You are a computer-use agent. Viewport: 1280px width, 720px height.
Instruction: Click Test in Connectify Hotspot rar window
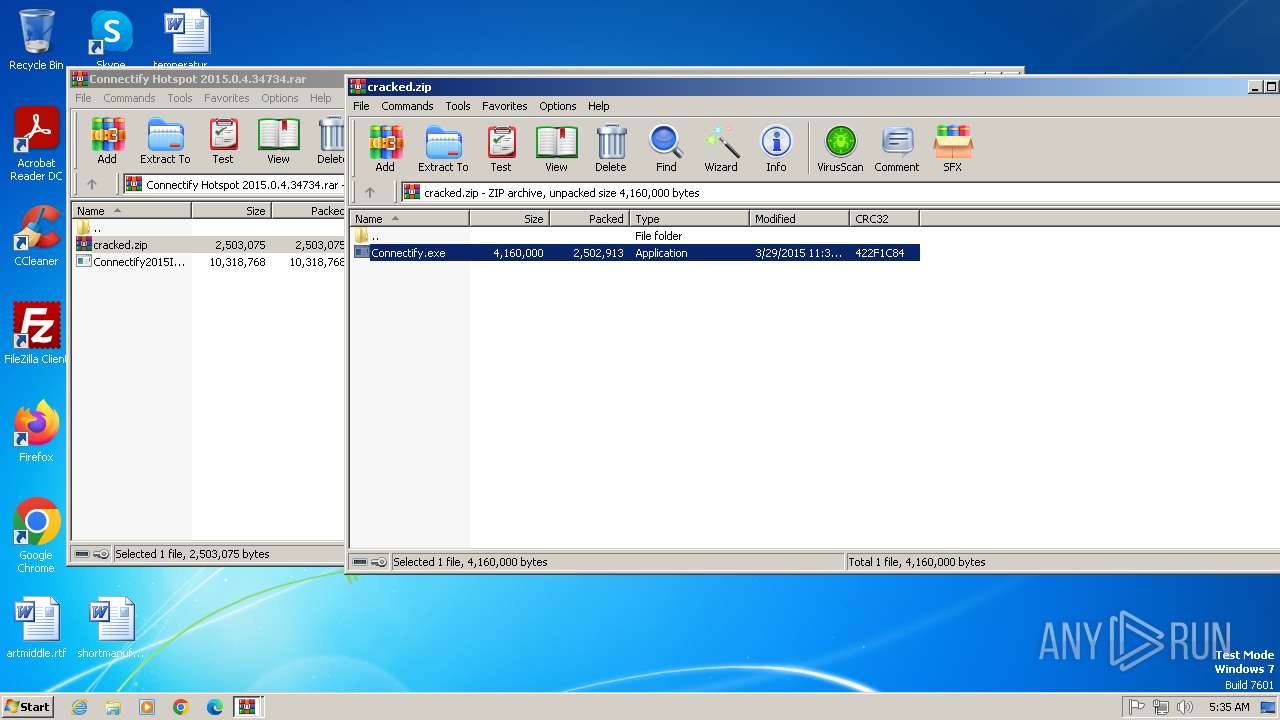pos(223,140)
